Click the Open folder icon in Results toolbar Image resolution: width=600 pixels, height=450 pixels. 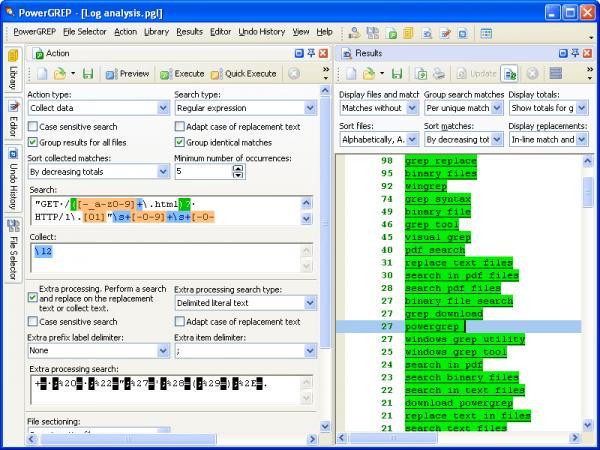pos(368,73)
